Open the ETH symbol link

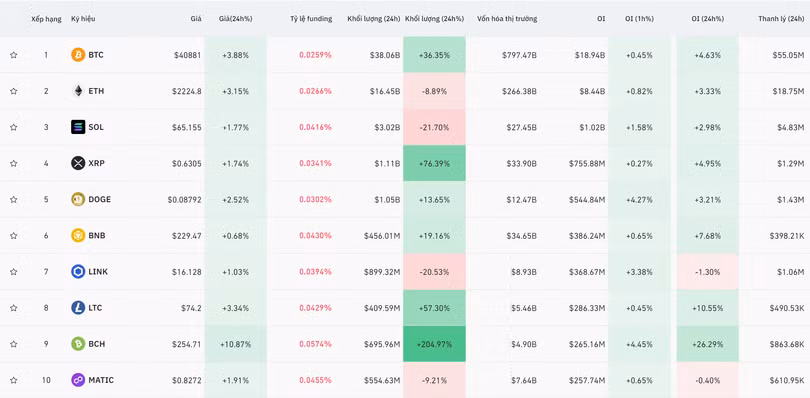[x=96, y=91]
